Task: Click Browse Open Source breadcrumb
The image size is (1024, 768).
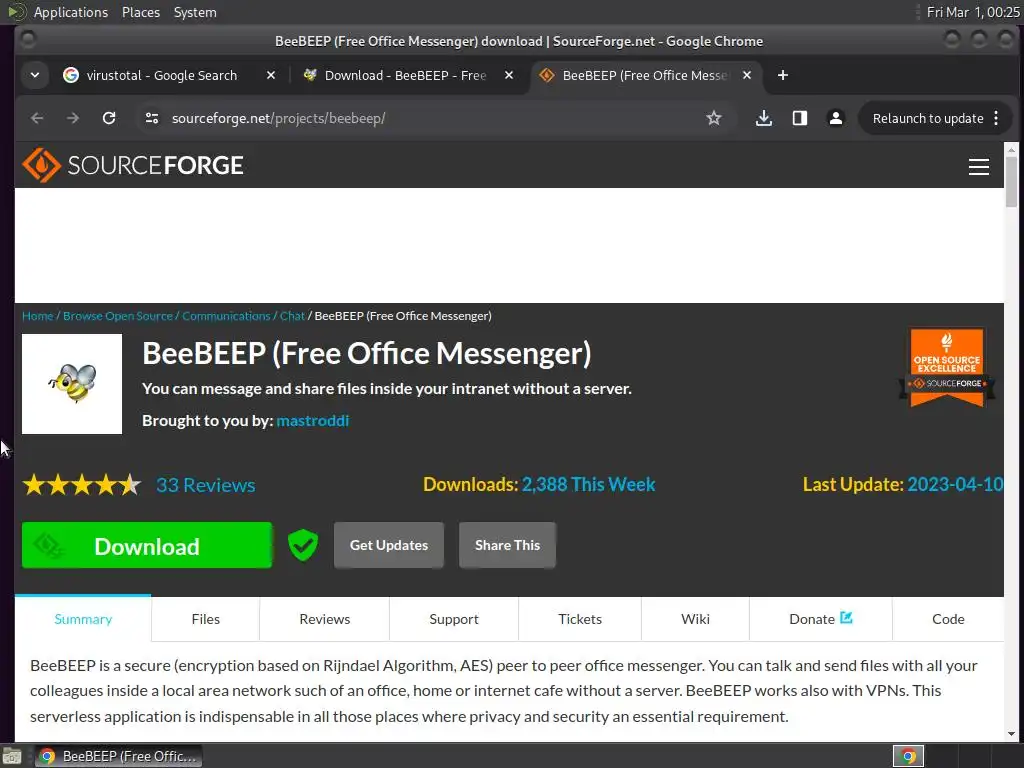Action: [x=118, y=316]
